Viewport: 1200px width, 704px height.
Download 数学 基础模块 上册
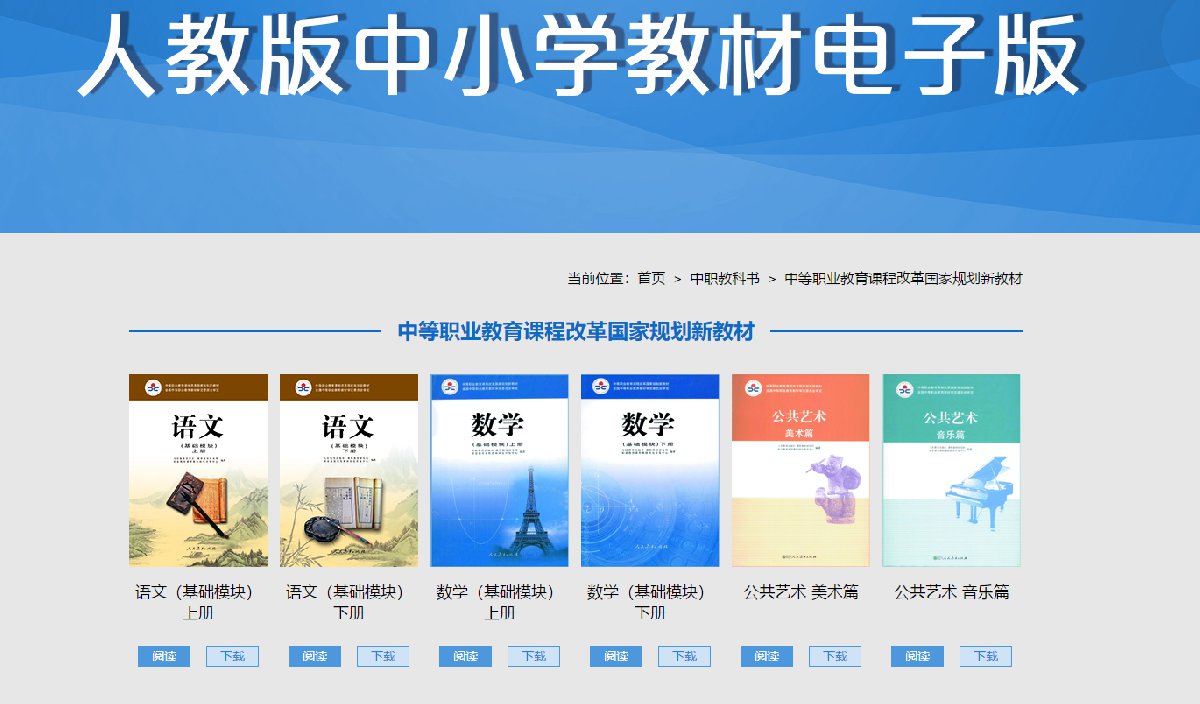pyautogui.click(x=534, y=656)
